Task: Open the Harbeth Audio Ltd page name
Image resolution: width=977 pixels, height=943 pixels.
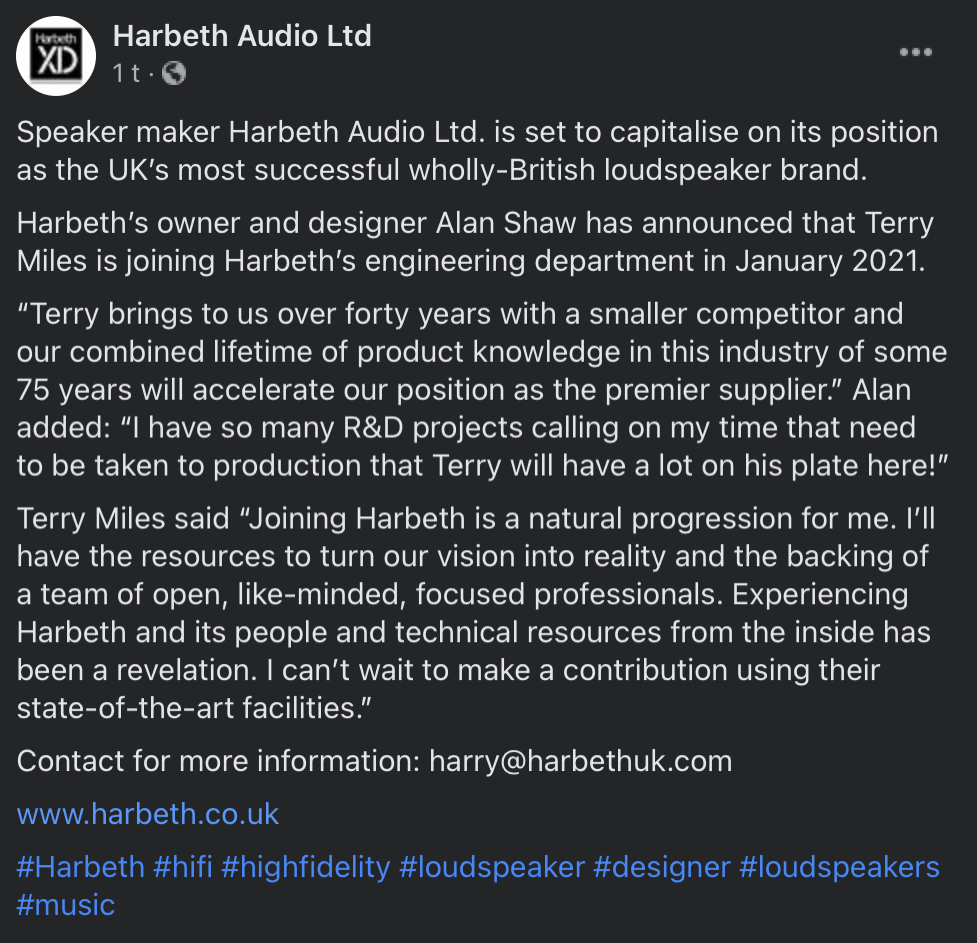Action: point(242,36)
